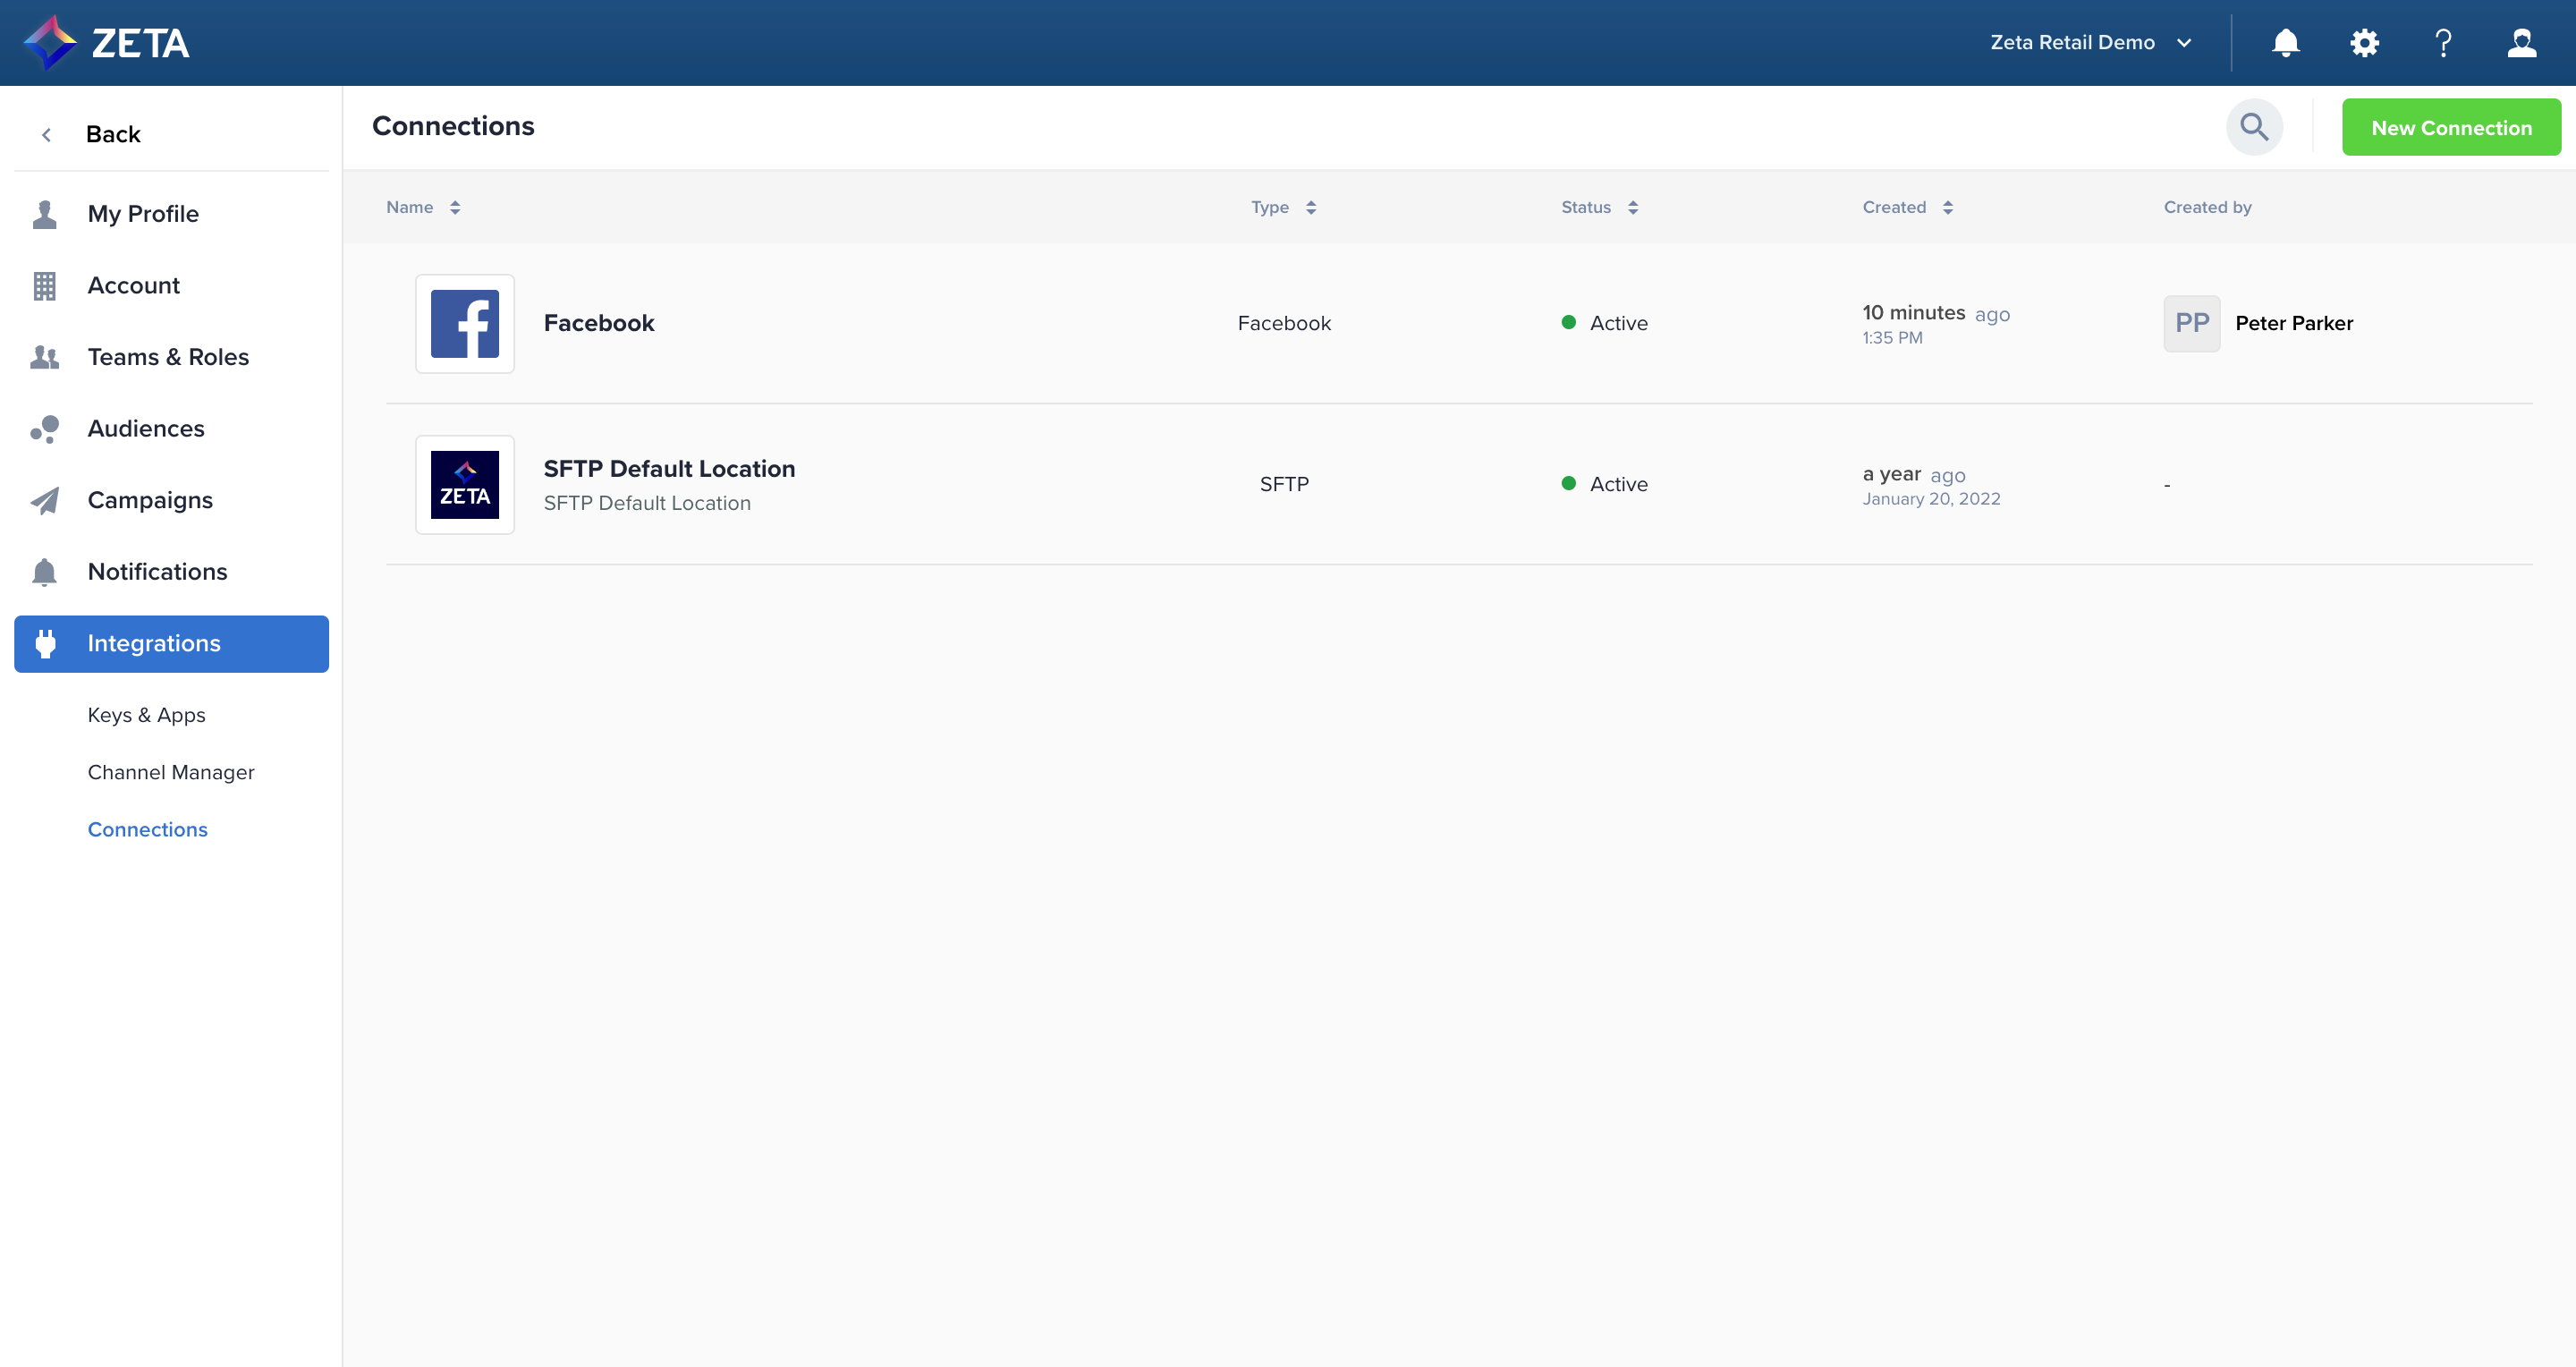Open the SFTP Default Location connection
This screenshot has height=1367, width=2576.
(669, 469)
